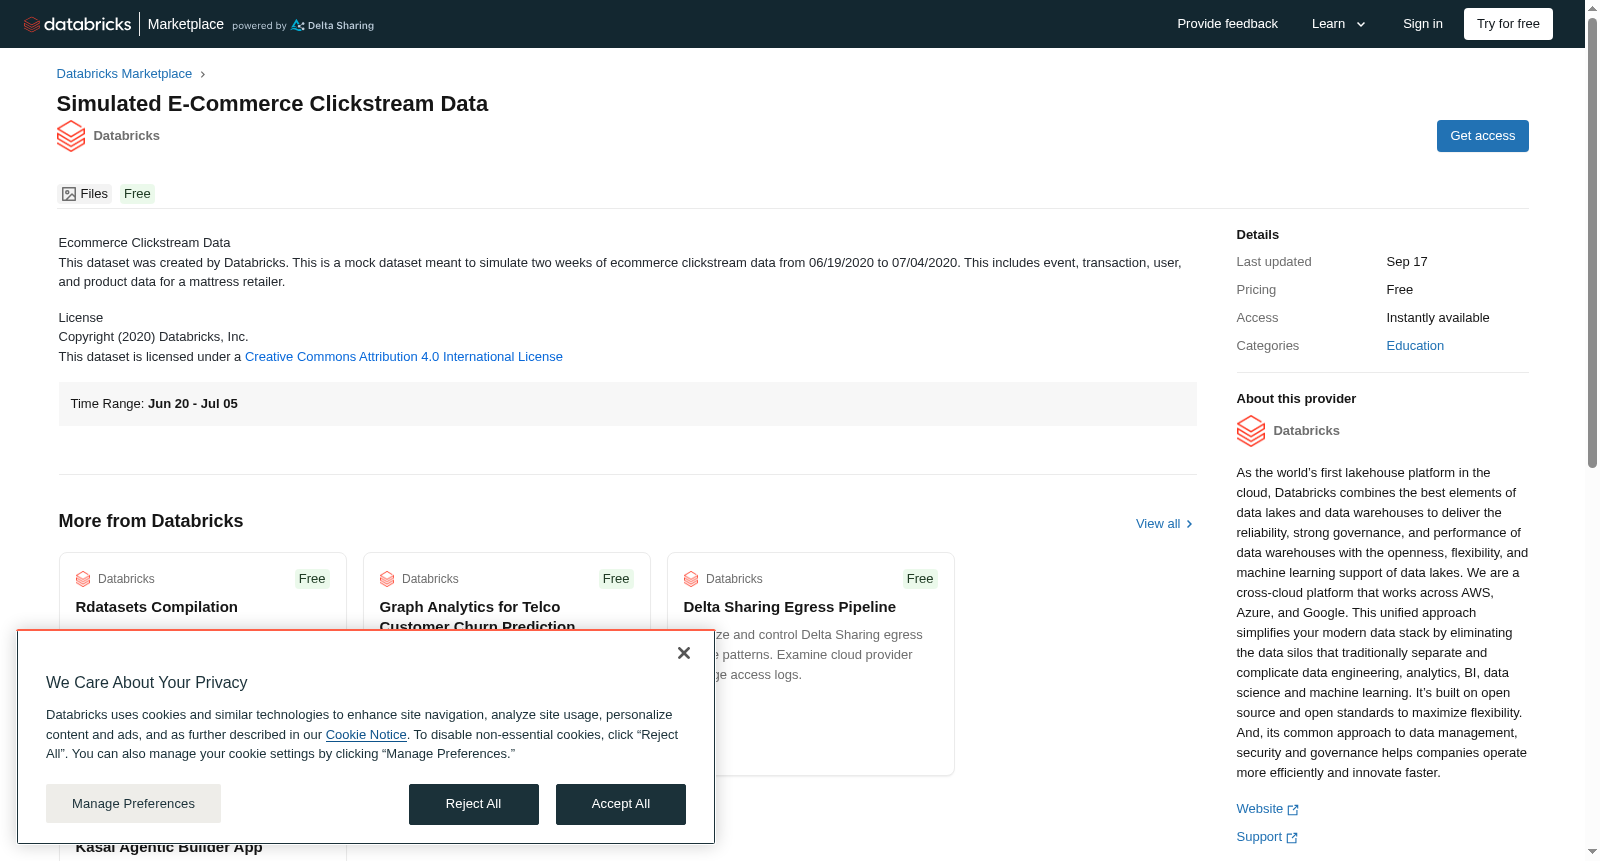Screen dimensions: 1600x861
Task: Click the Kasal Agentic Builder App card title
Action: tap(169, 848)
